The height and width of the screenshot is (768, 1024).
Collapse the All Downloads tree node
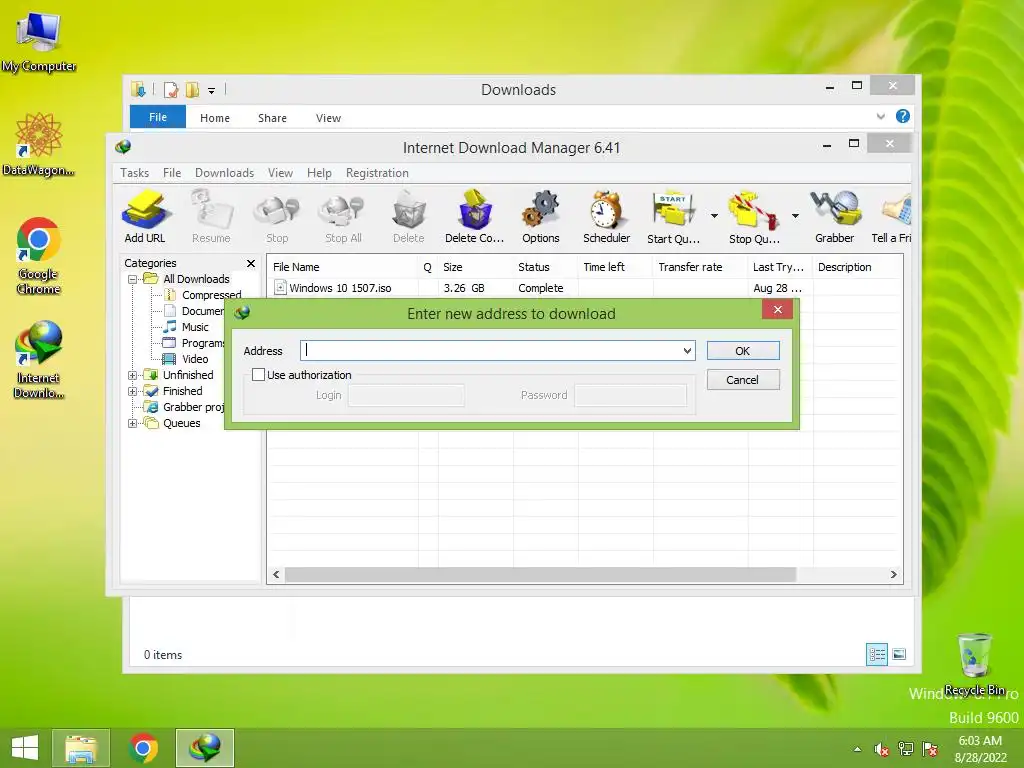pyautogui.click(x=133, y=280)
